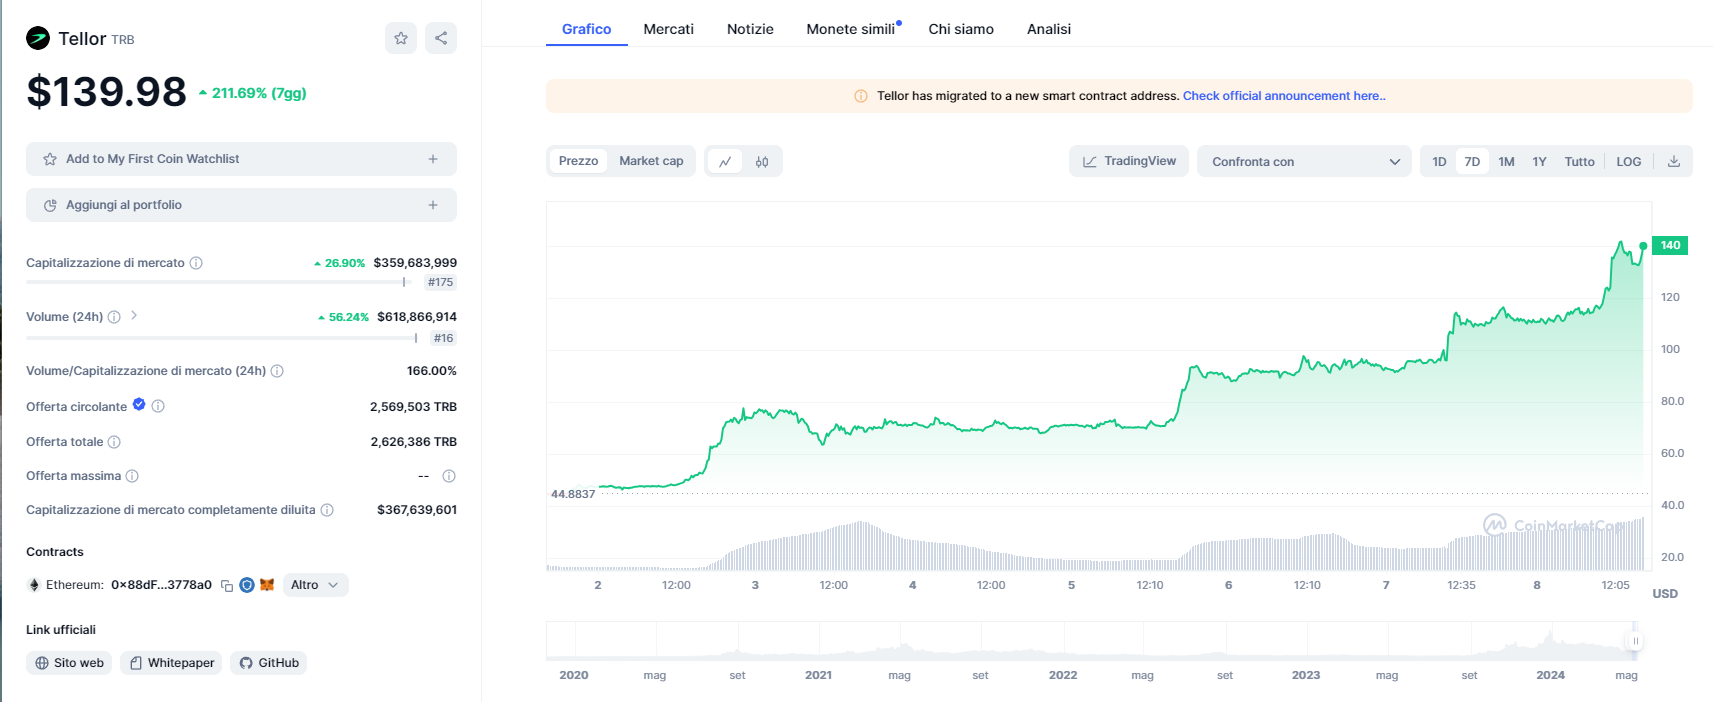Toggle chart to Market cap view
The image size is (1713, 702).
point(651,161)
